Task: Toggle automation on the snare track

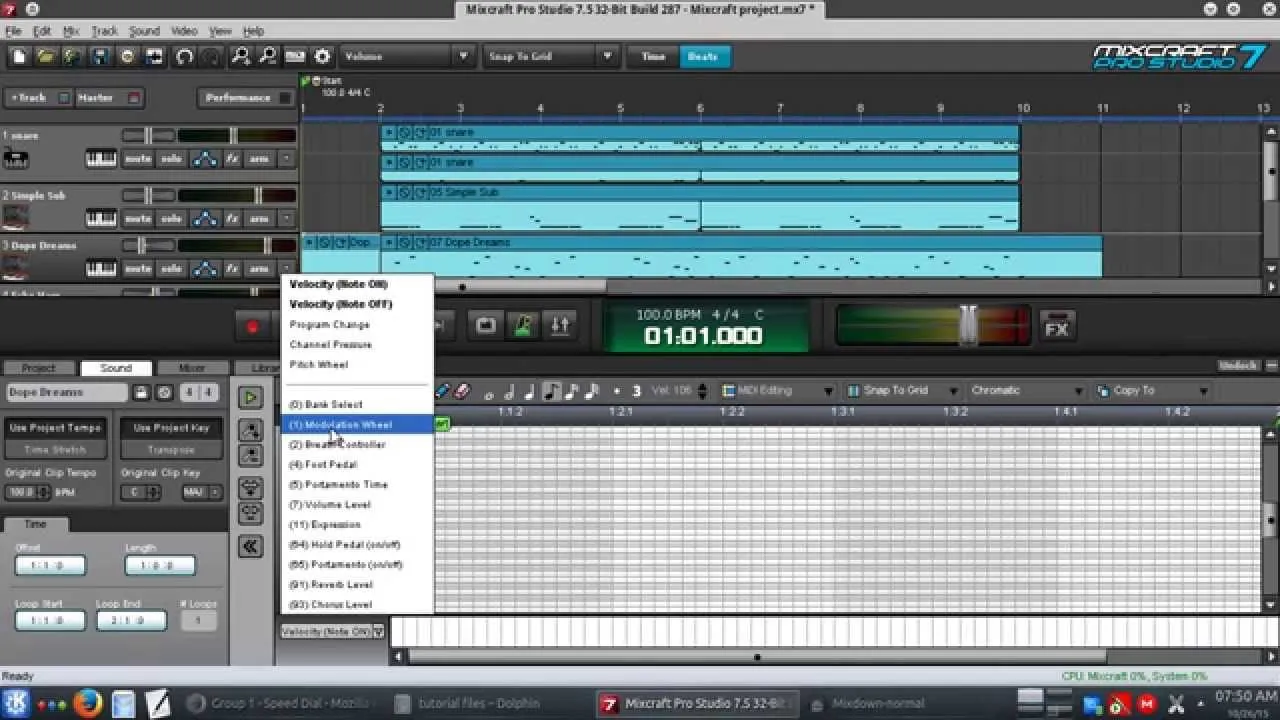Action: click(x=204, y=159)
